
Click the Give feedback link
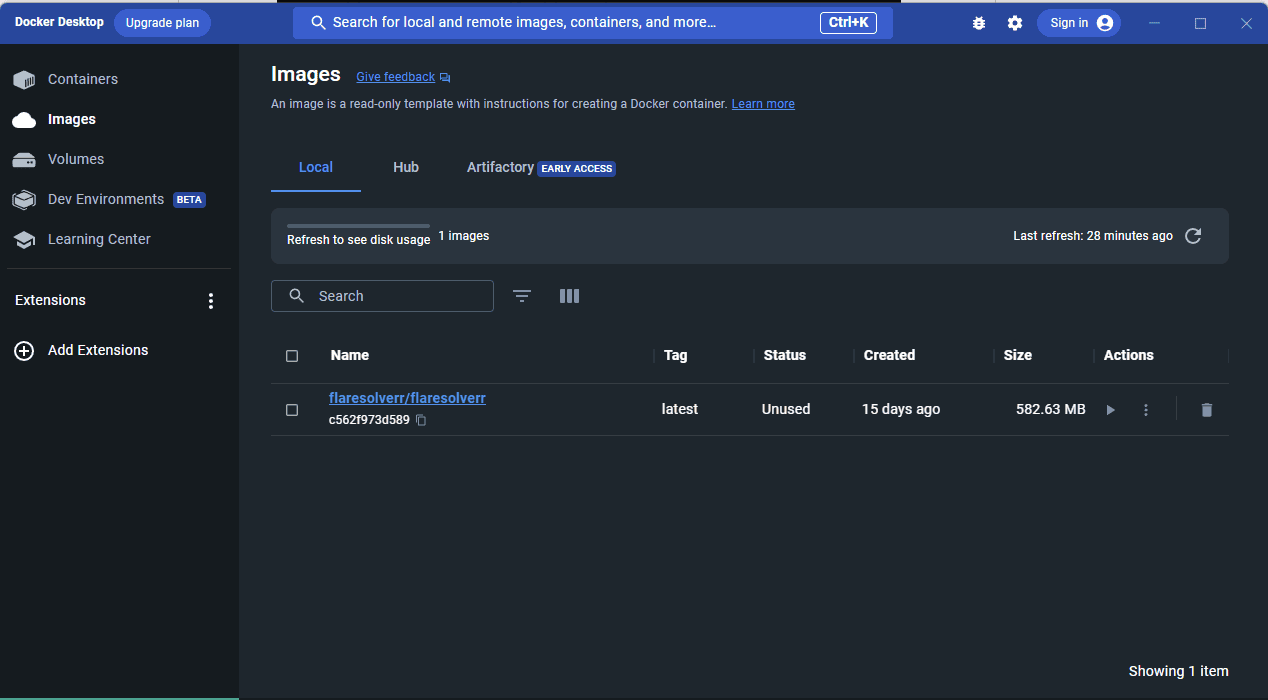coord(395,77)
